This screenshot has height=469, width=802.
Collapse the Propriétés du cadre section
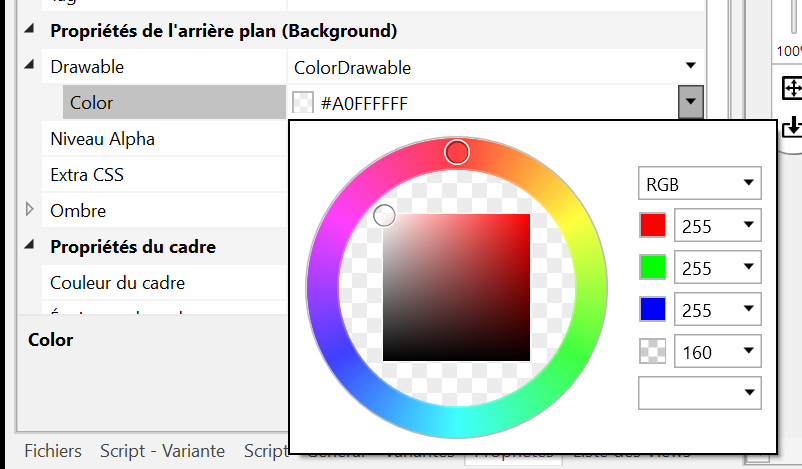coord(30,247)
